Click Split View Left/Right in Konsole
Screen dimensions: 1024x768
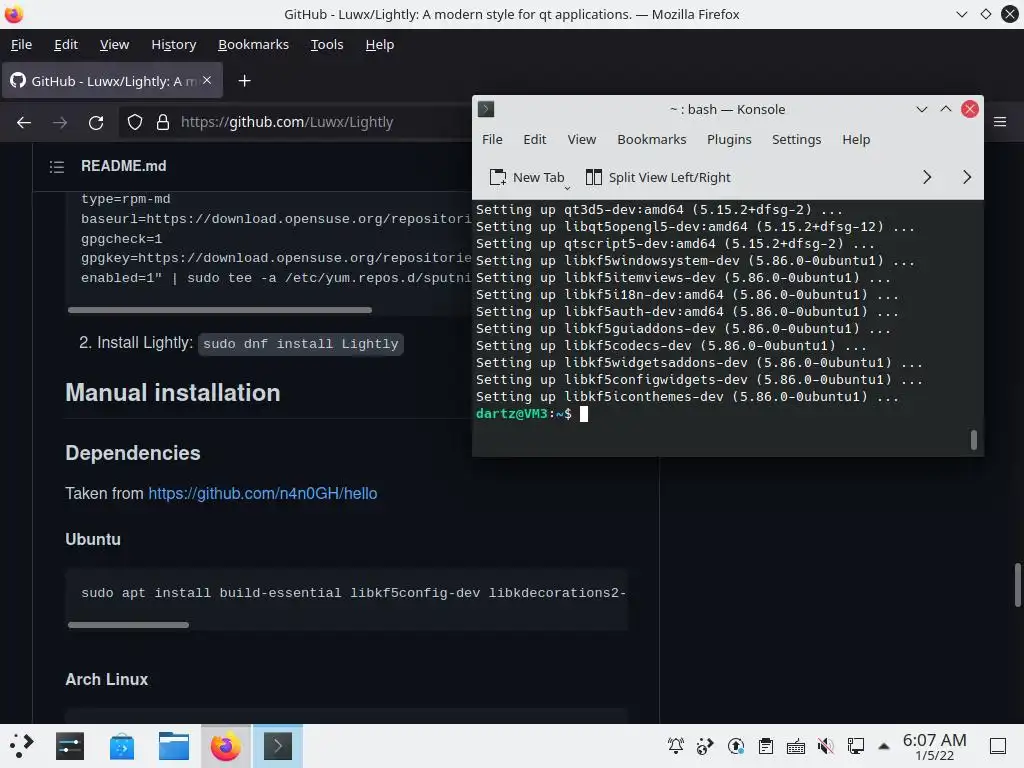coord(658,177)
